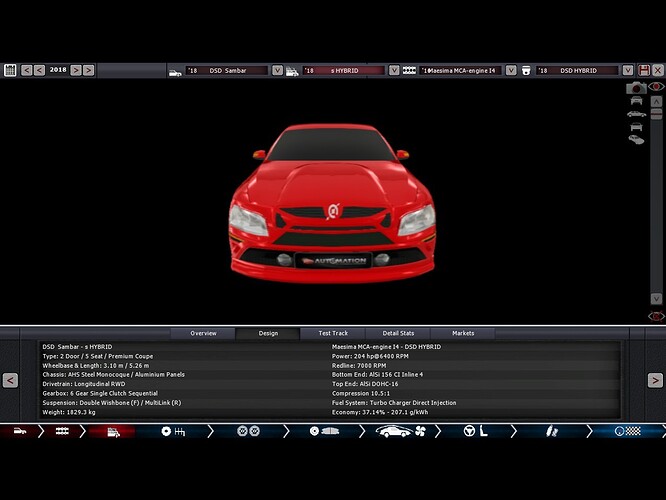Click scrollbar up arrow on right side
The image size is (666, 500).
tap(656, 102)
